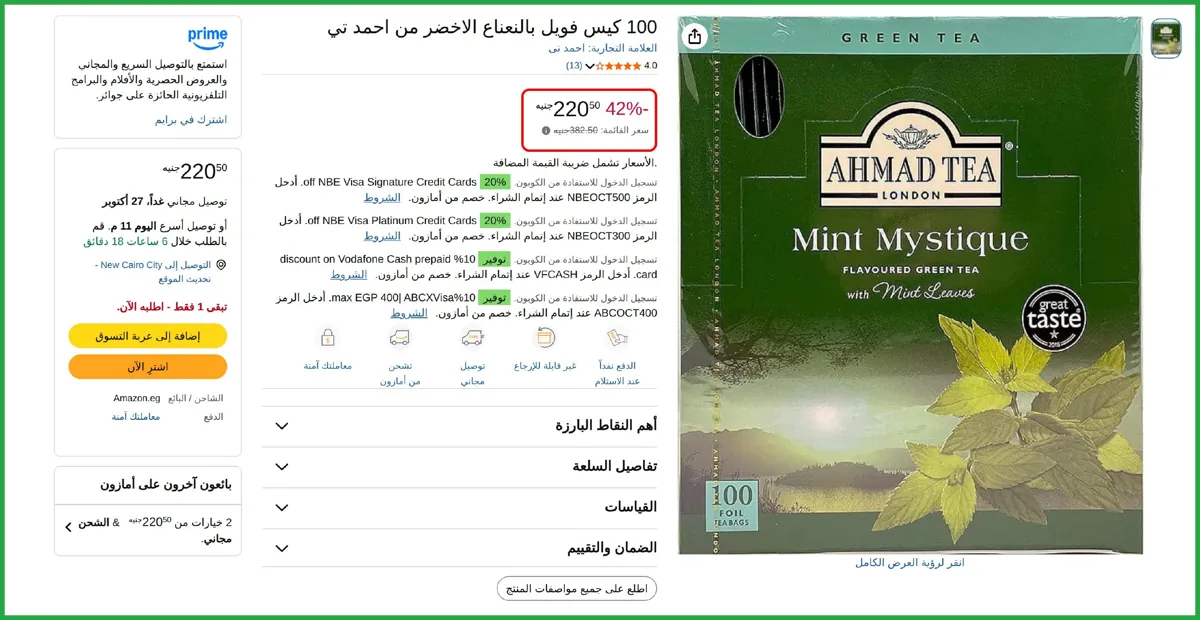Viewport: 1200px width, 620px height.
Task: Click '2 خيارات من' other sellers offer
Action: pyautogui.click(x=153, y=529)
